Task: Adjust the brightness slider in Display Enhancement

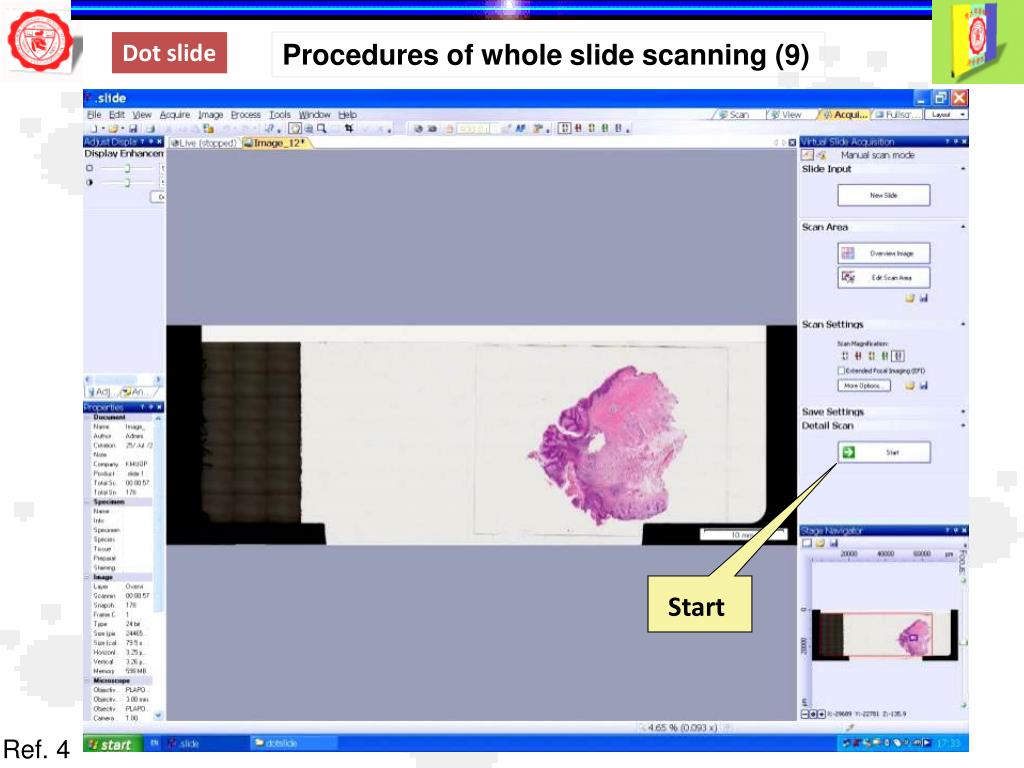Action: tap(127, 168)
